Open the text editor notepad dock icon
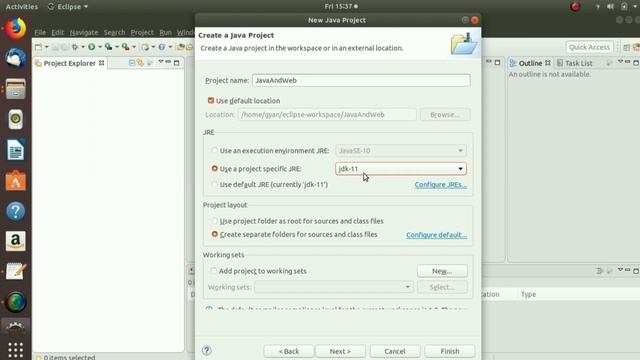Image resolution: width=640 pixels, height=360 pixels. pyautogui.click(x=16, y=271)
